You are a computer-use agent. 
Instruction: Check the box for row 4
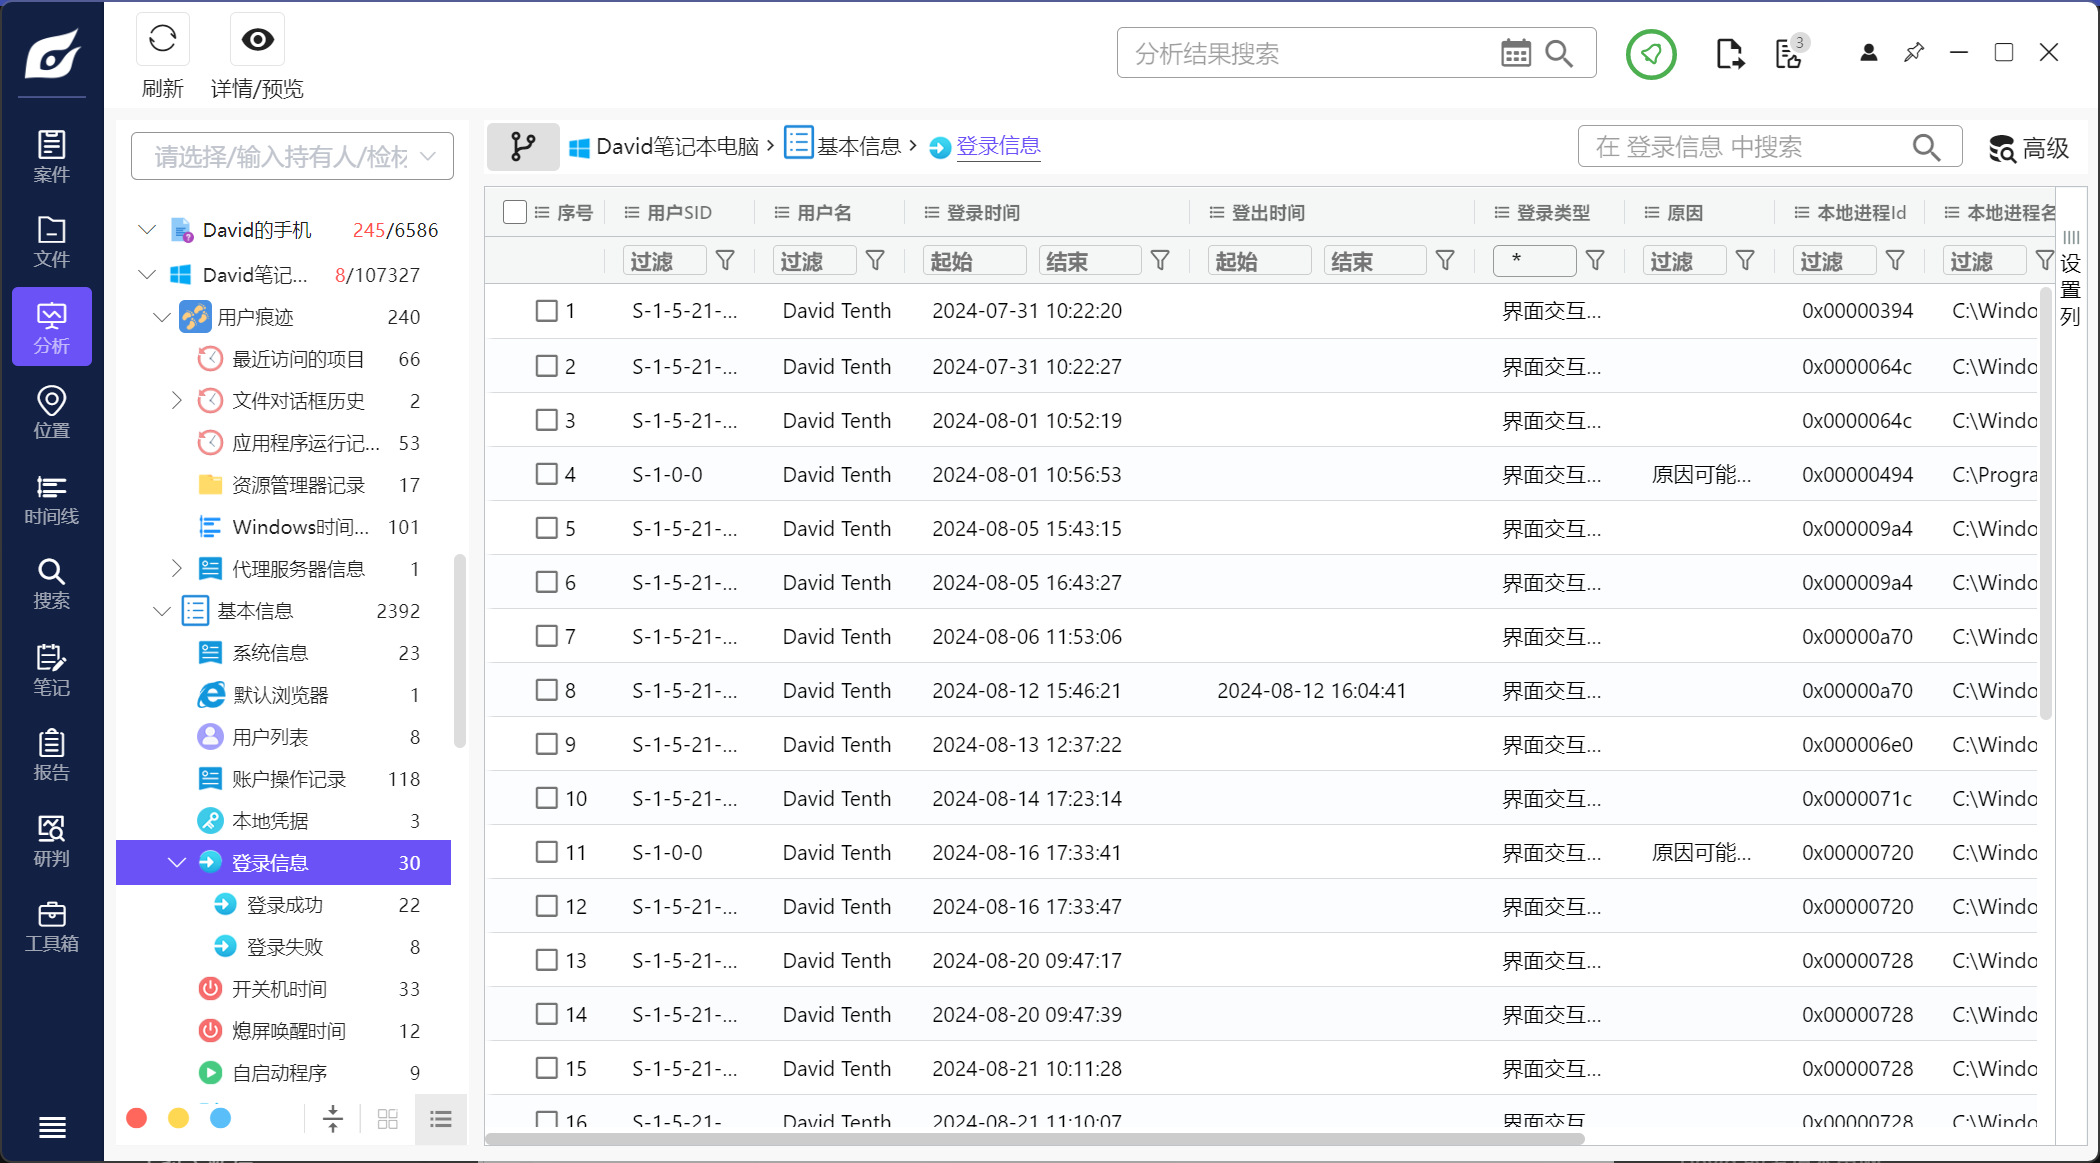point(546,474)
